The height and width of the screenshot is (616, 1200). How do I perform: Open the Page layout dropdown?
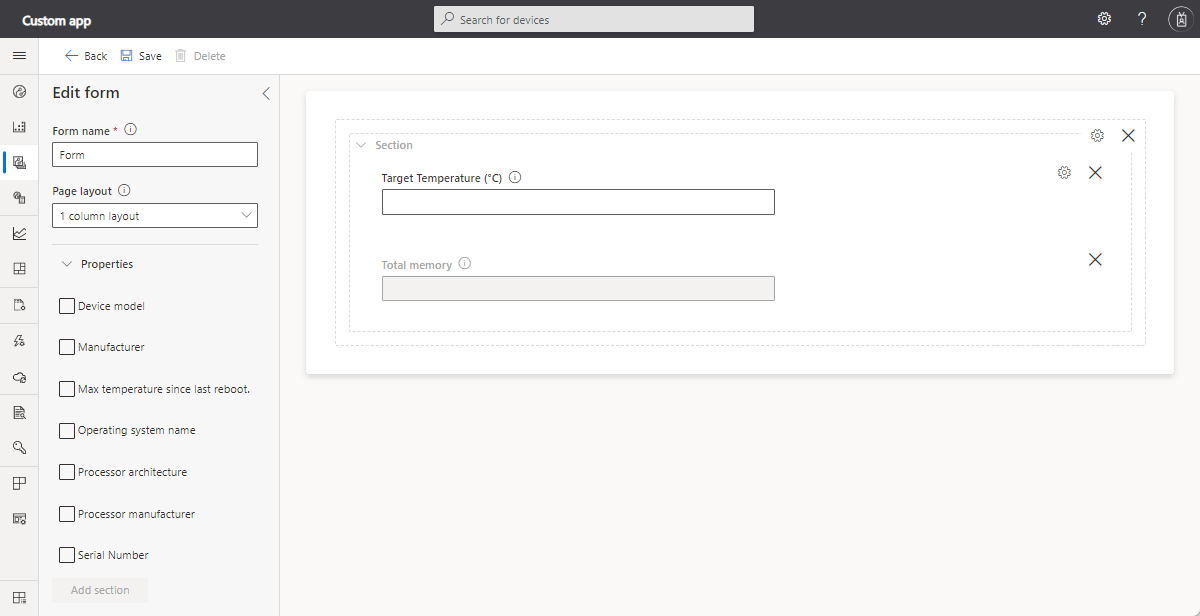[155, 216]
